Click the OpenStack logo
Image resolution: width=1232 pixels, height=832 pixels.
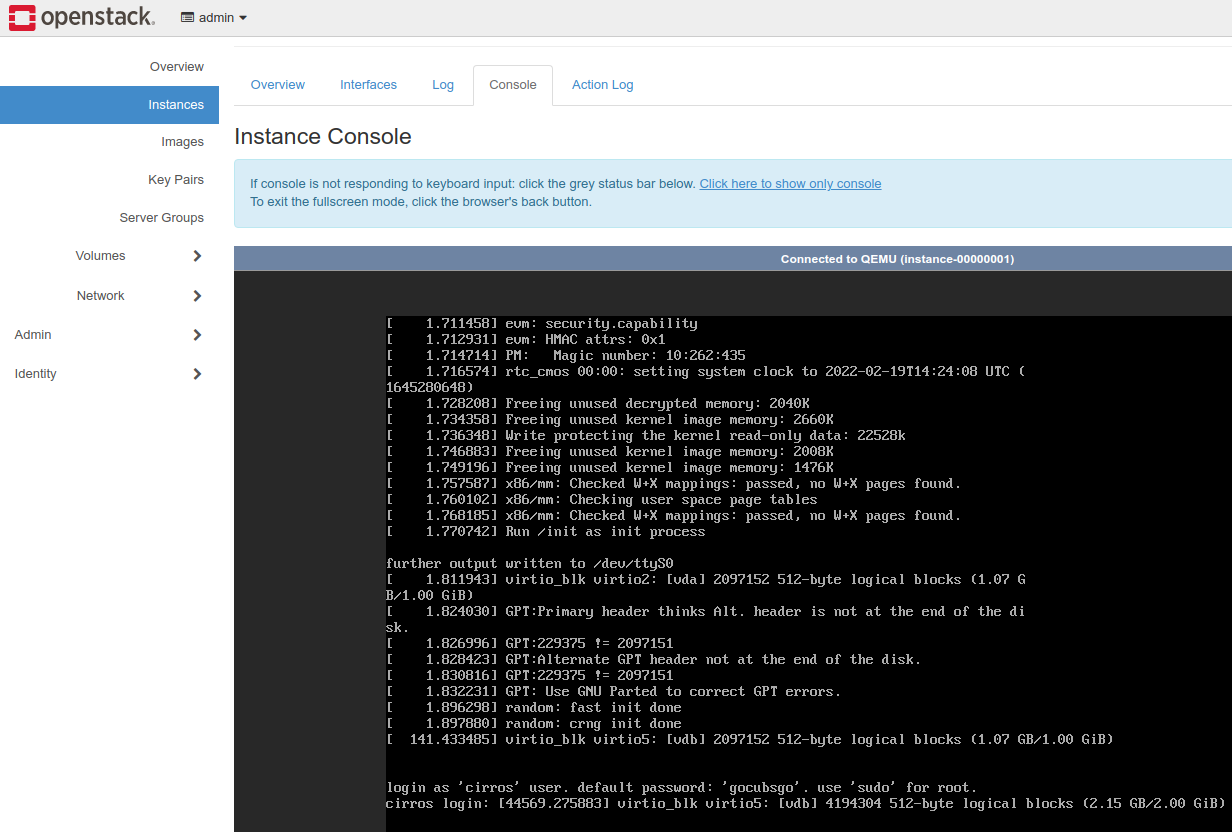tap(82, 17)
